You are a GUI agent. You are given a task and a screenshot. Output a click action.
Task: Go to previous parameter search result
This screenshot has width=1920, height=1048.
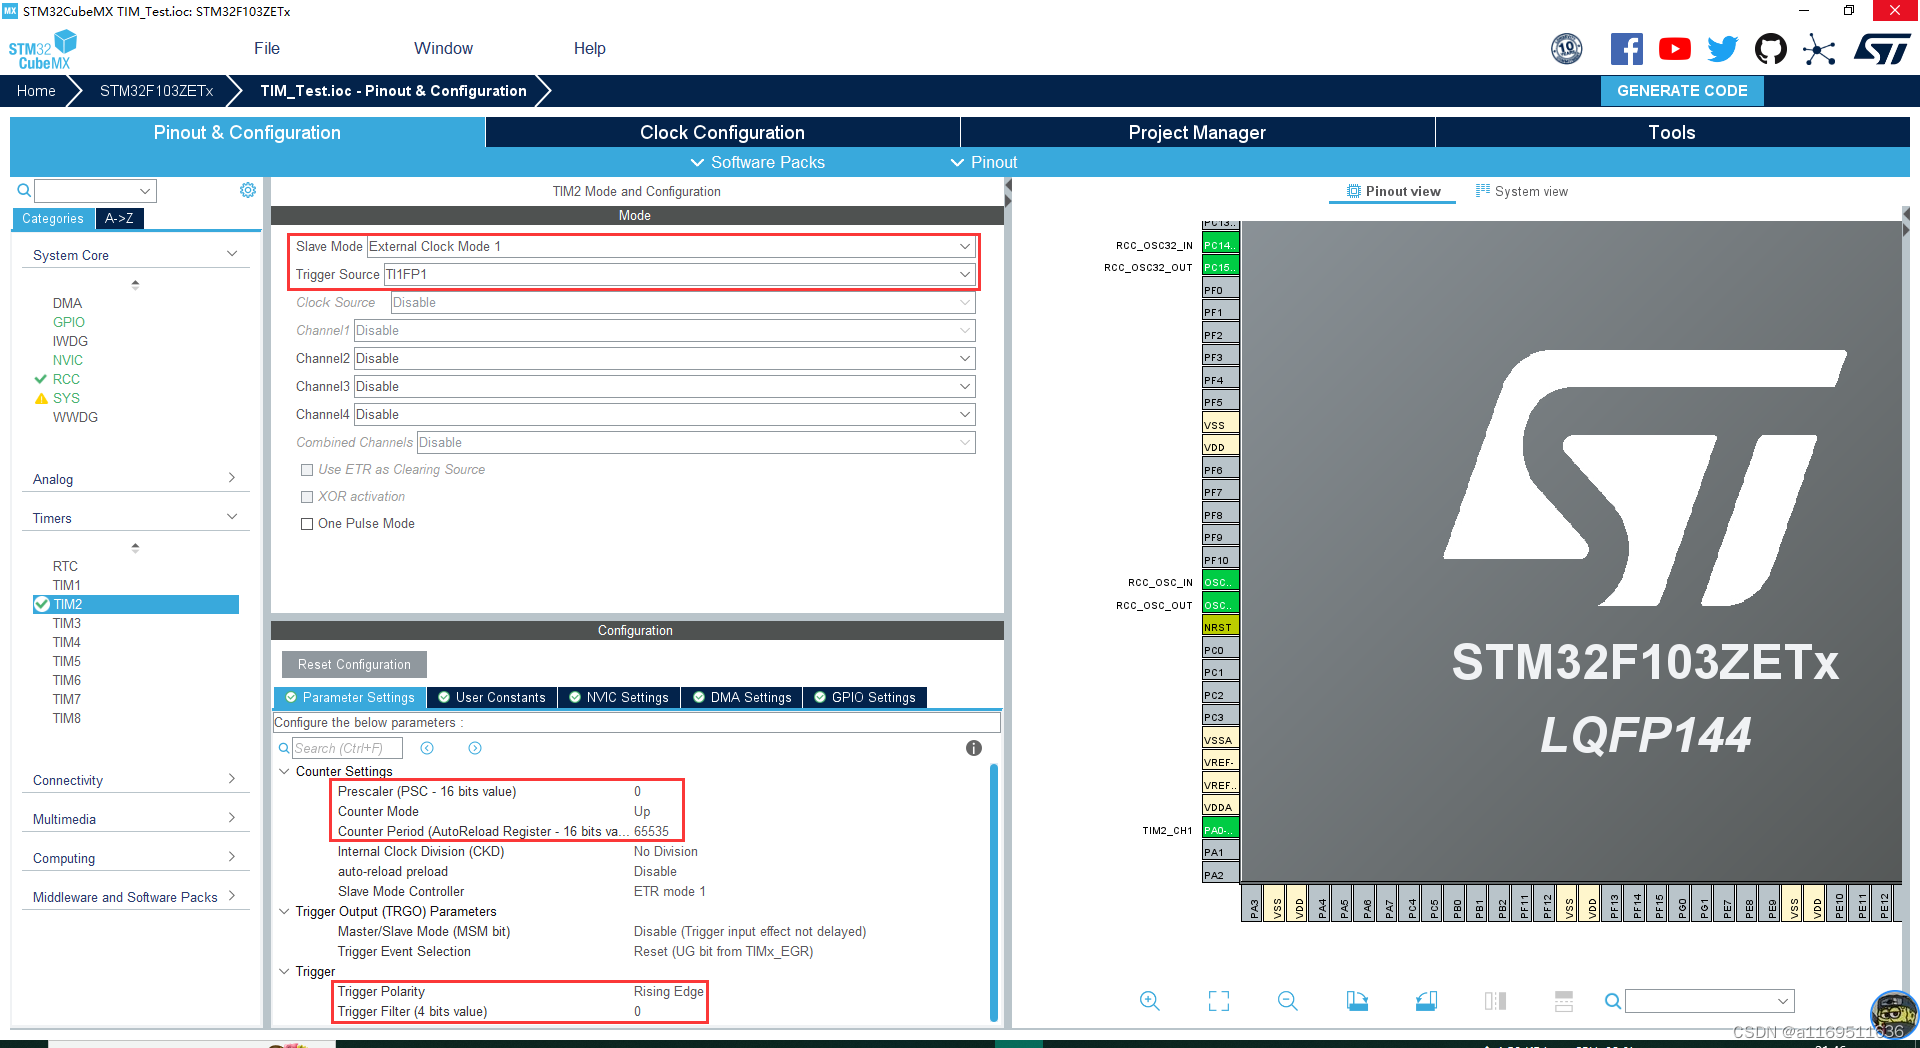click(427, 748)
